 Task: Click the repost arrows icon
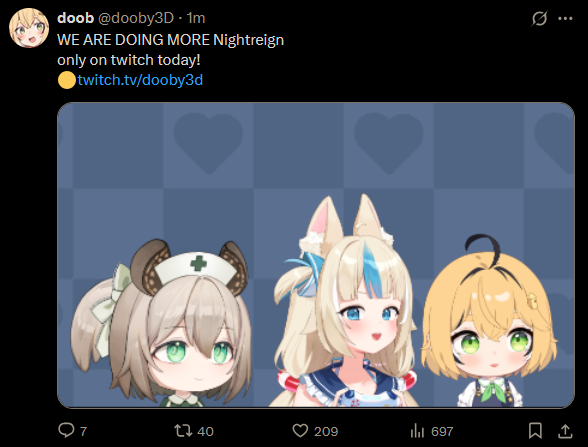pyautogui.click(x=183, y=430)
